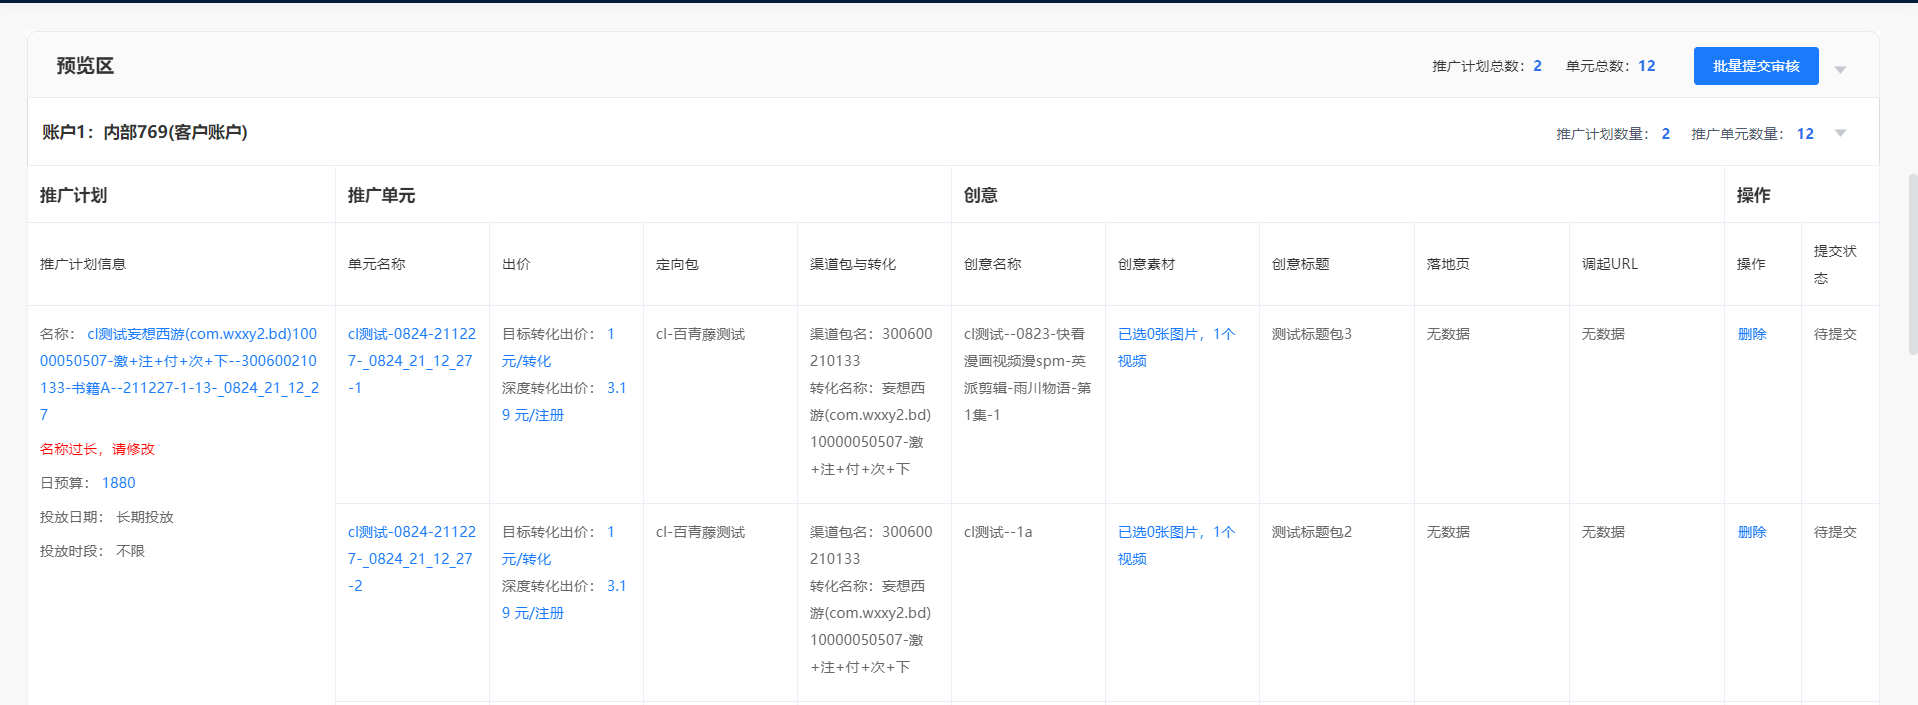Screen dimensions: 1918x705
Task: Click the 单元总数 count 12
Action: [1646, 66]
